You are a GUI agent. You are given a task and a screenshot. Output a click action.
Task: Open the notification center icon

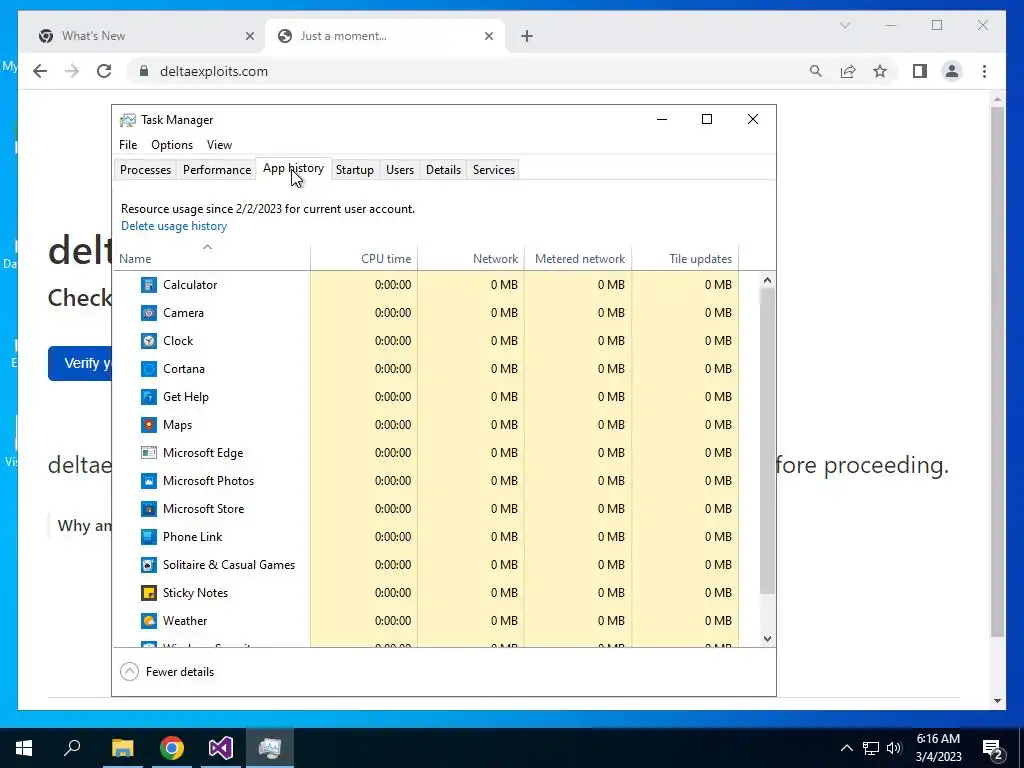point(993,748)
